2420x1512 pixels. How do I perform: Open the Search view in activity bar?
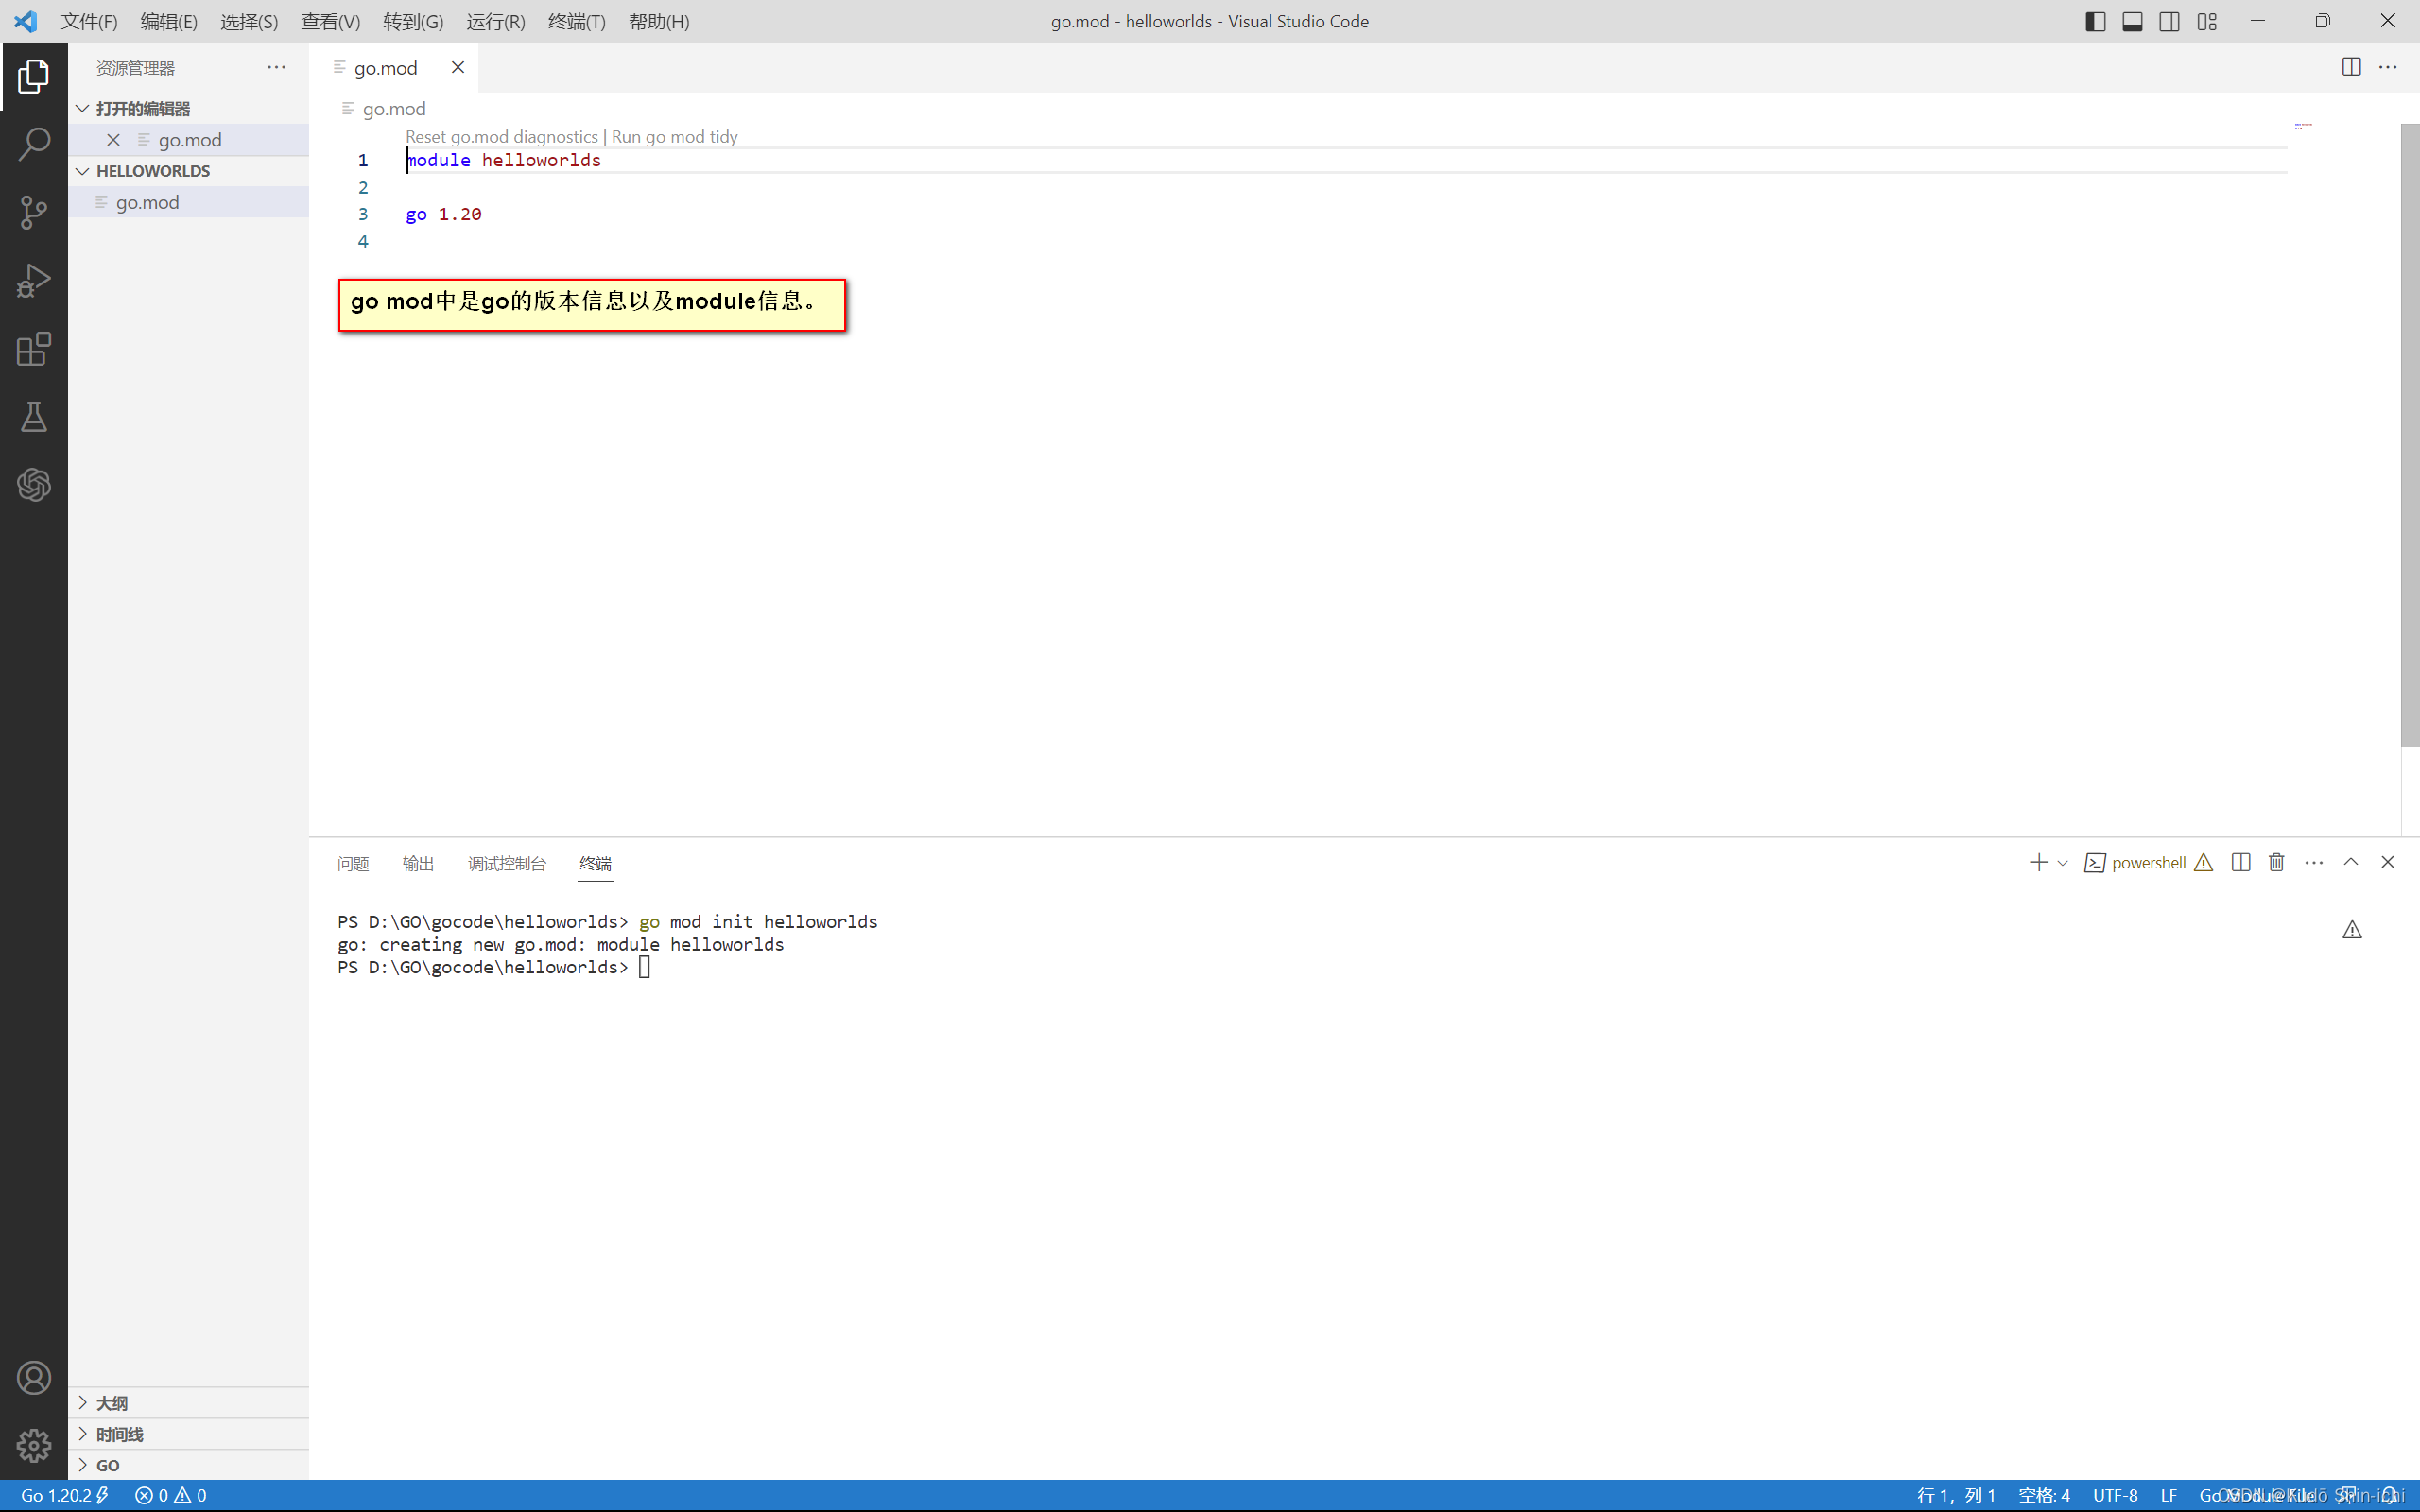pos(34,144)
